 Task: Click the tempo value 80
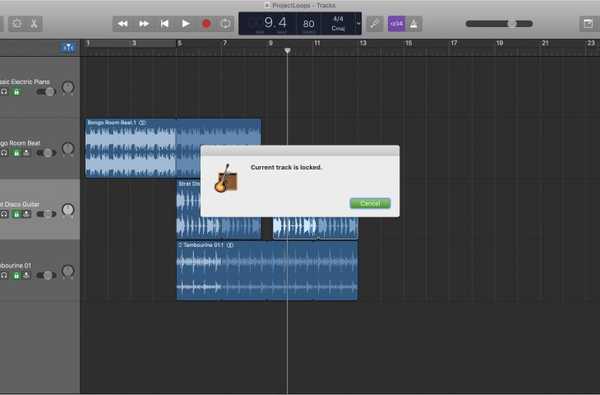pos(309,24)
